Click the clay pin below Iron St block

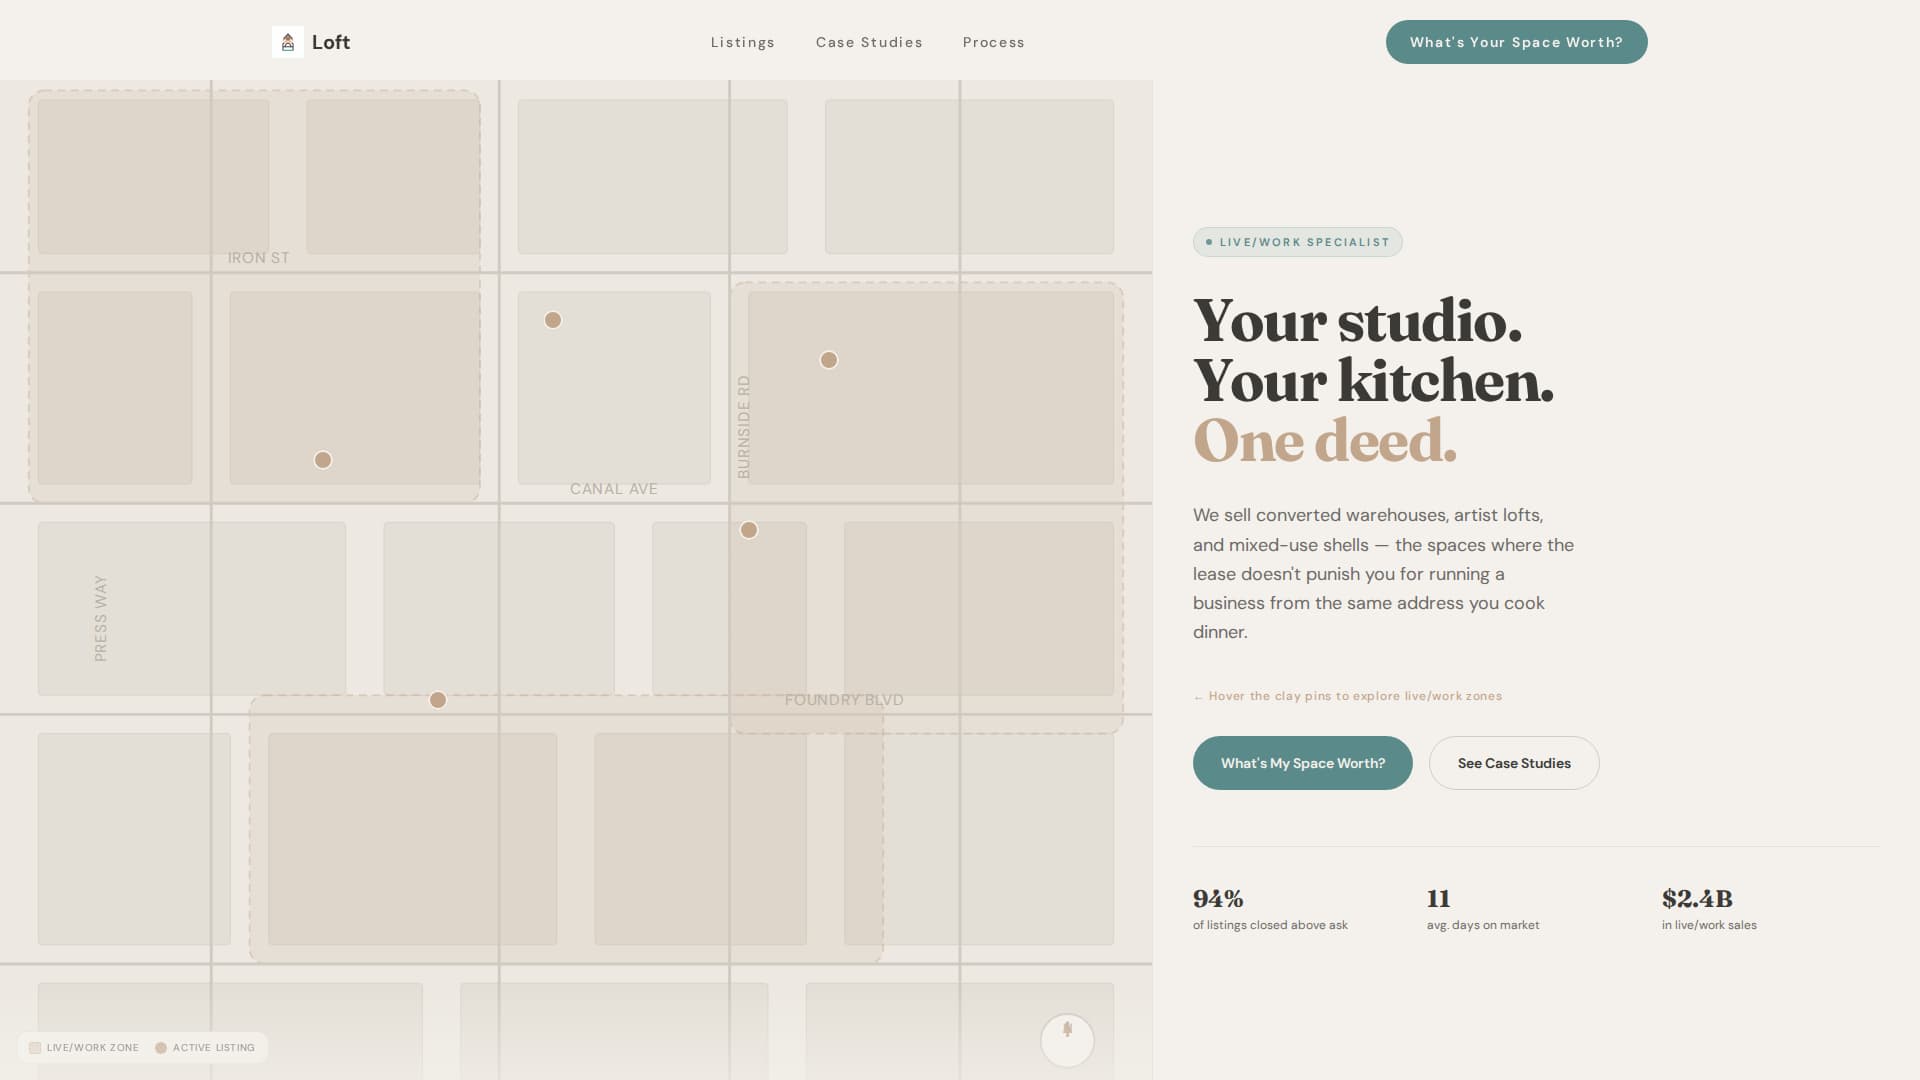[x=322, y=460]
